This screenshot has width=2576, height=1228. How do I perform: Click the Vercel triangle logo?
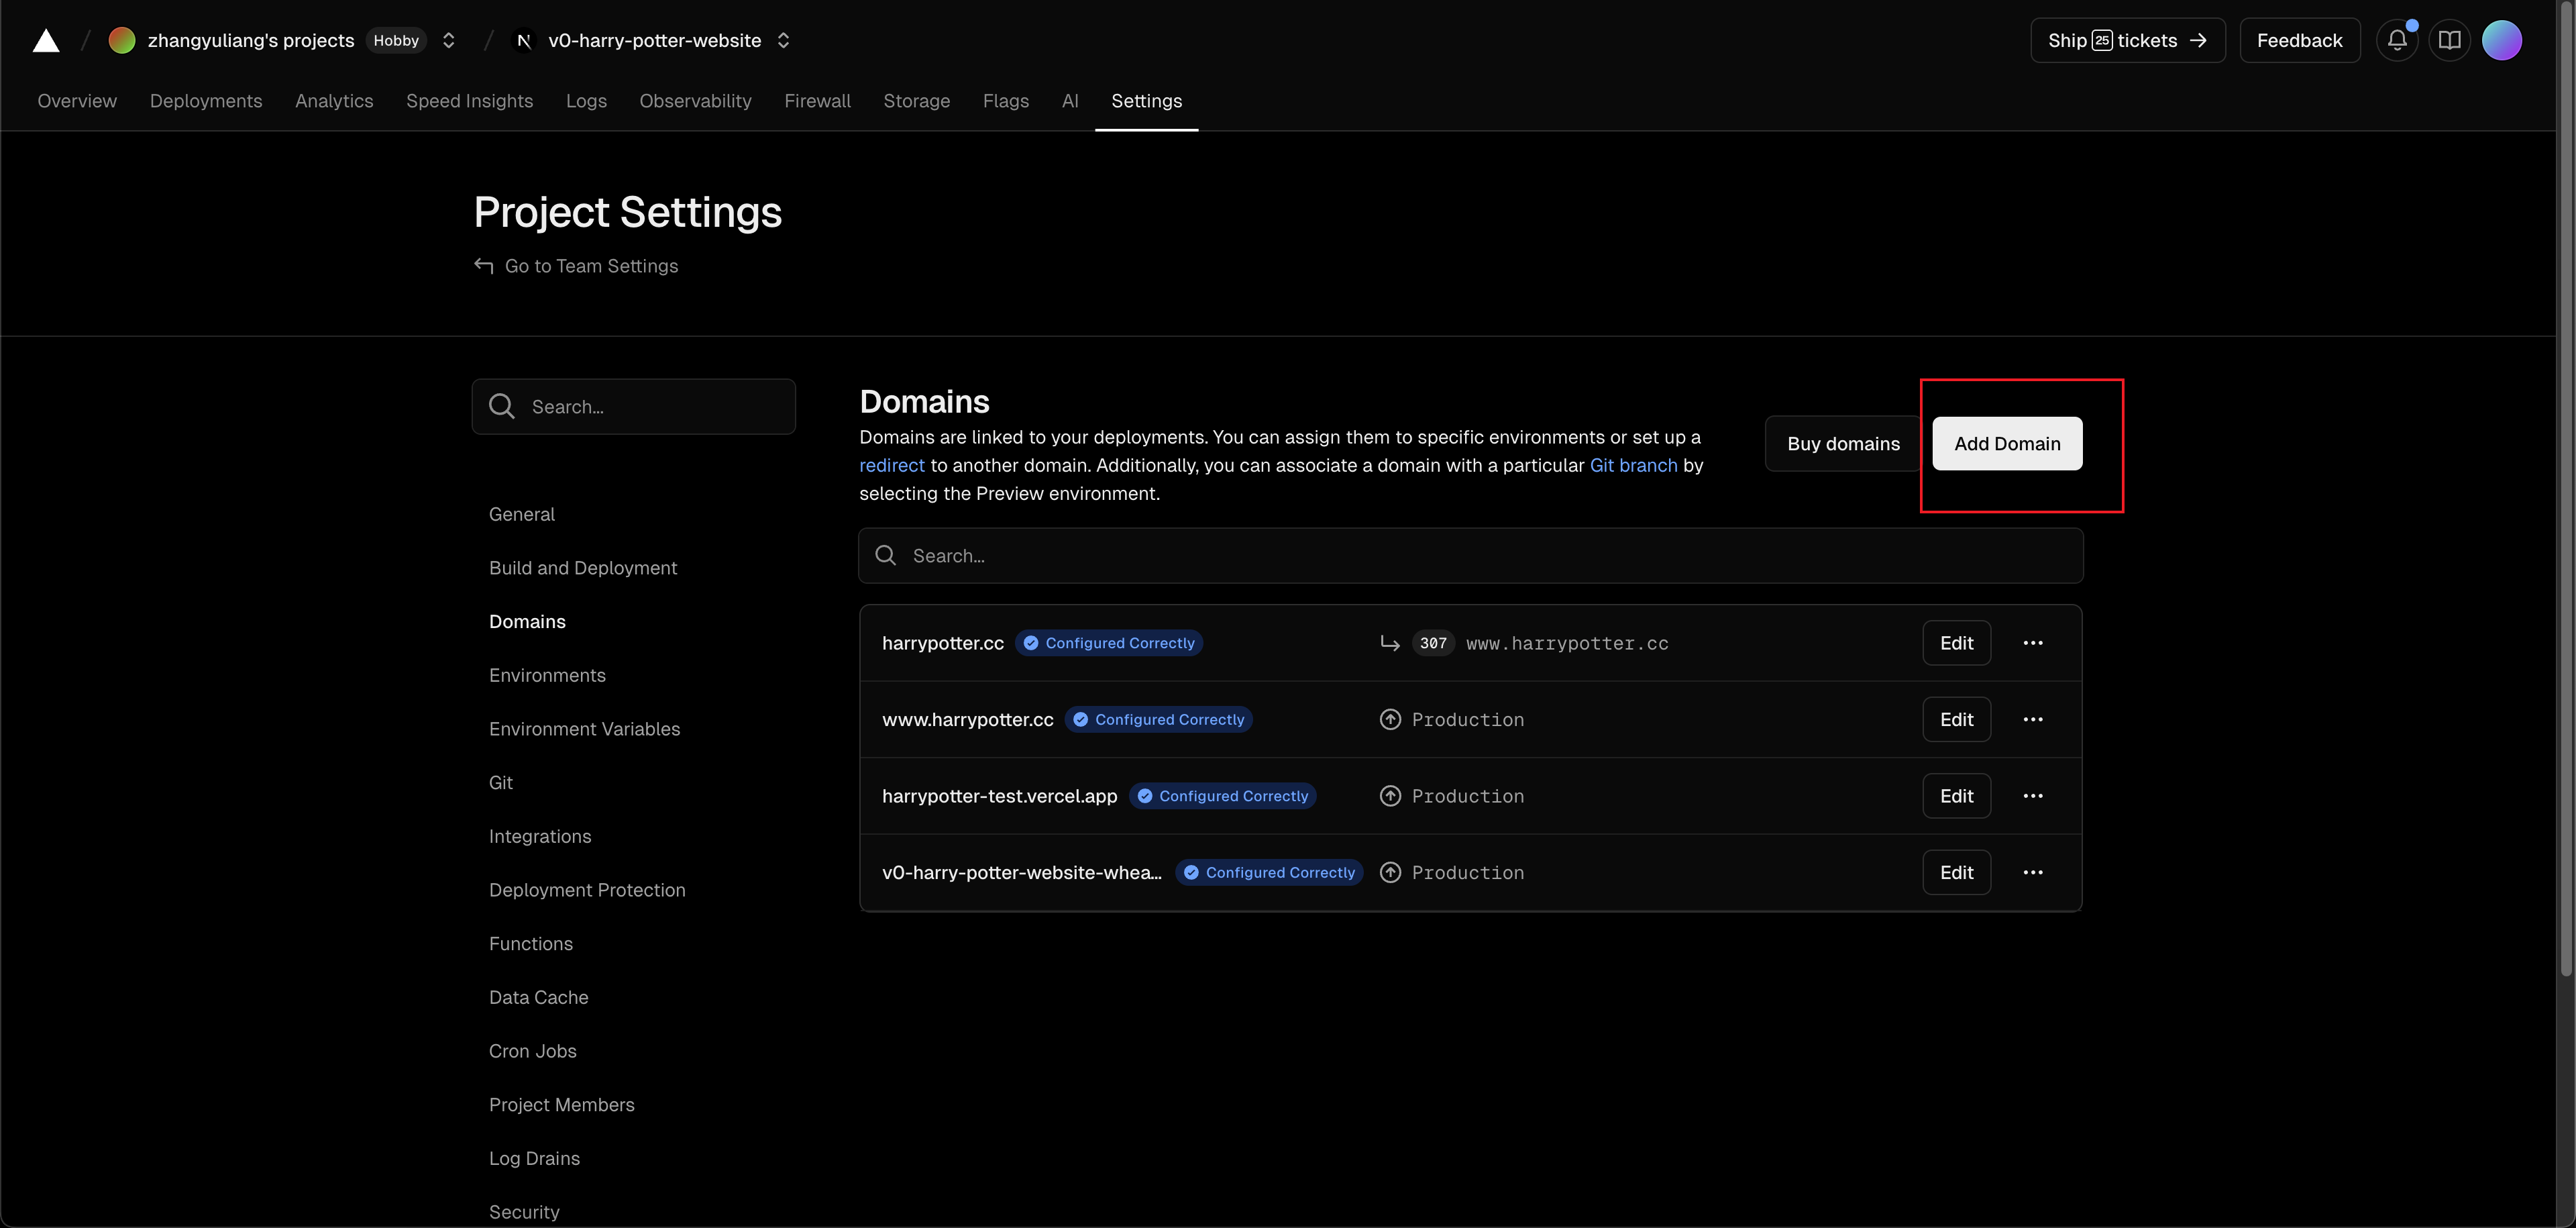(x=46, y=40)
